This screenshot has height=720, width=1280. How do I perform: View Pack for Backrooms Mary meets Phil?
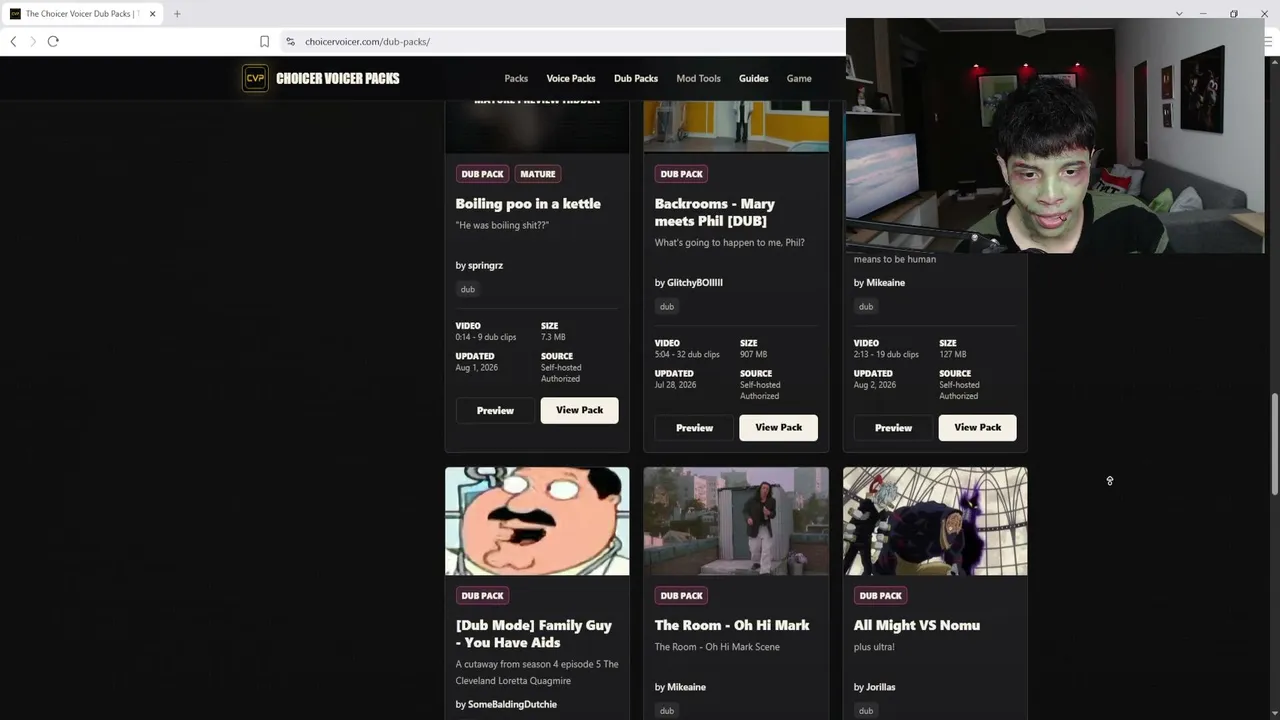[779, 427]
